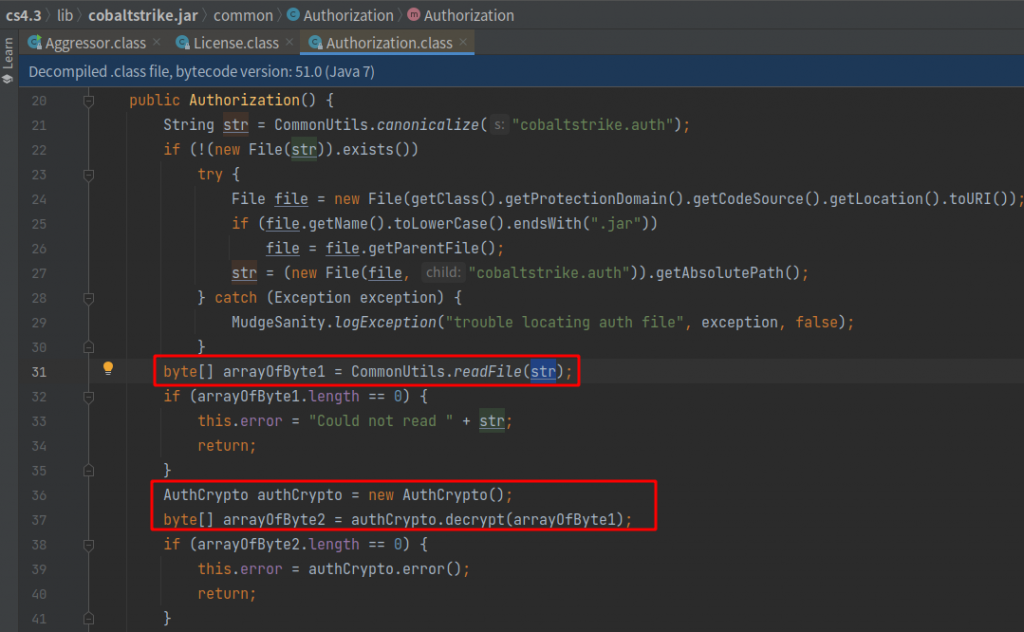Collapse the try block fold at line 23
The width and height of the screenshot is (1024, 632).
click(89, 174)
